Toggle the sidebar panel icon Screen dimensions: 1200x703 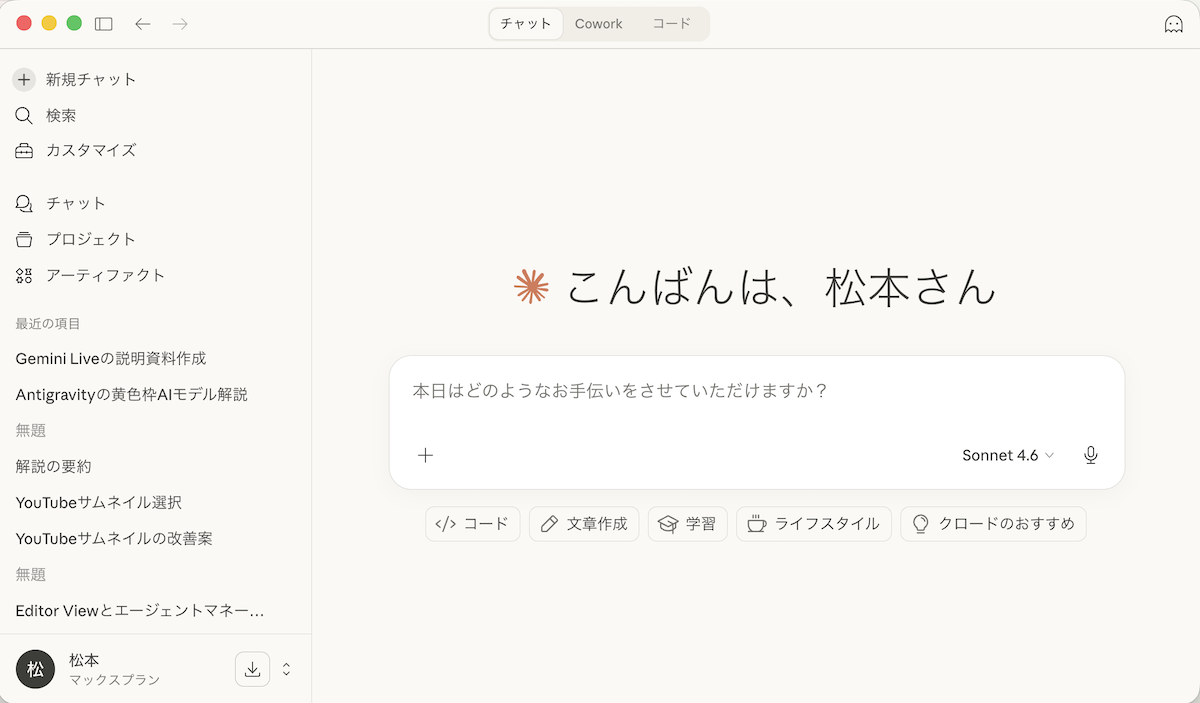tap(104, 24)
